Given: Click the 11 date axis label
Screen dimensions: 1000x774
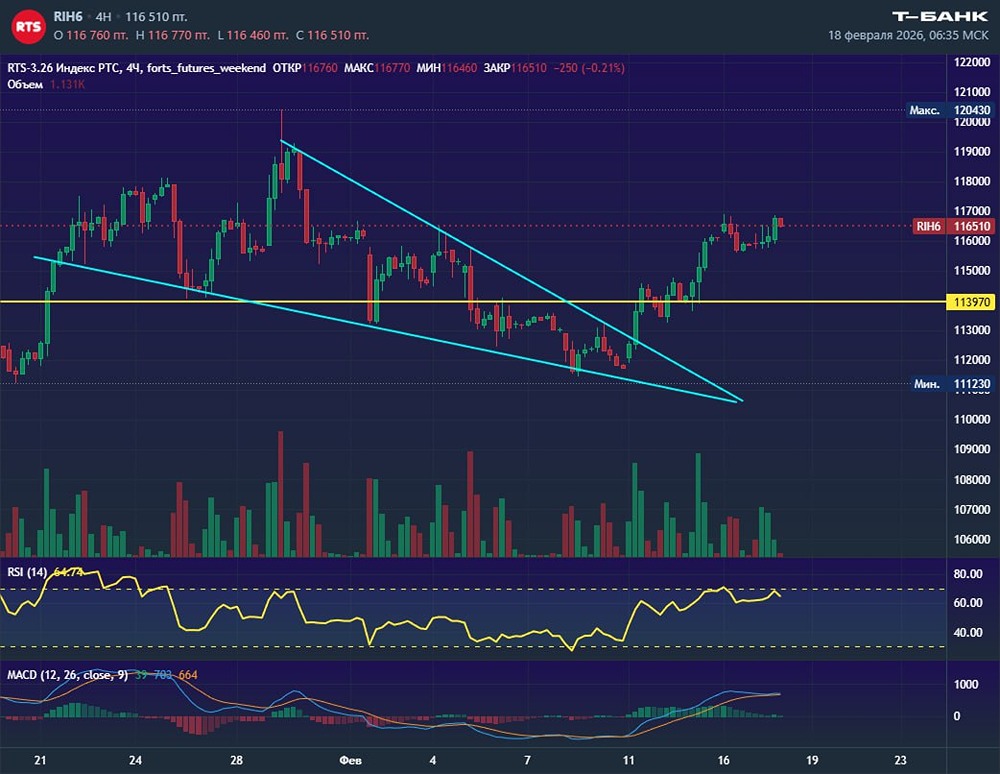Looking at the screenshot, I should tap(629, 760).
